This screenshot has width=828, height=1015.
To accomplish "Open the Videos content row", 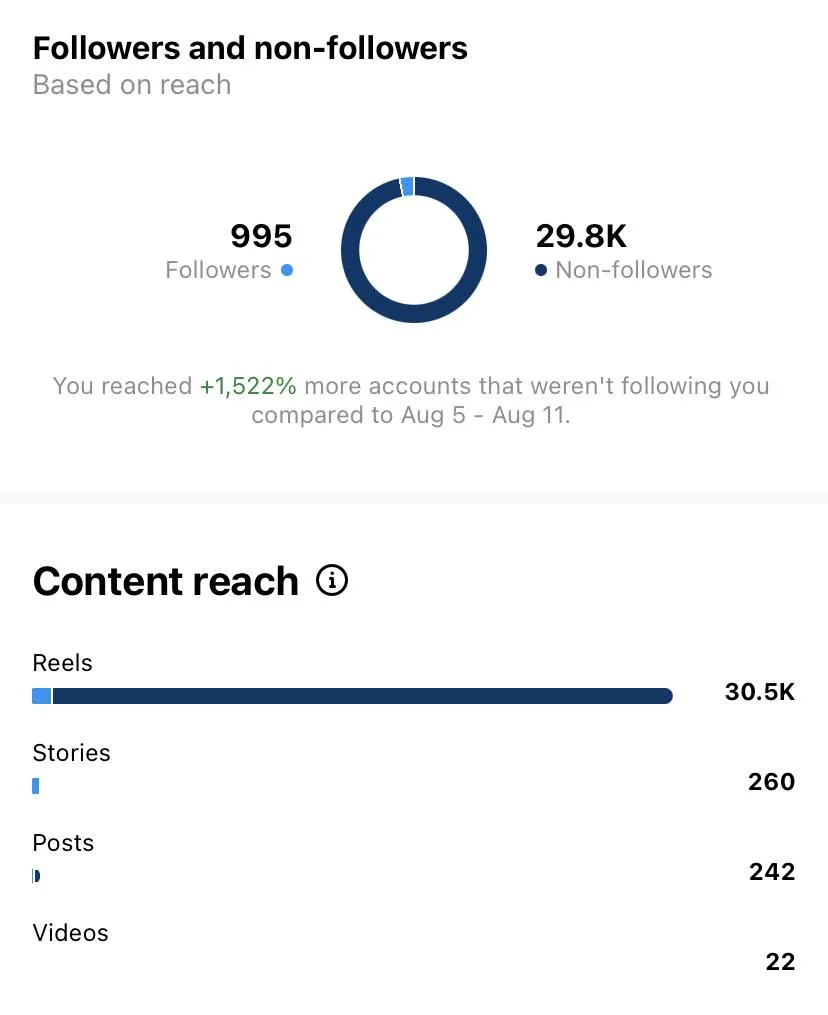I will click(x=414, y=948).
